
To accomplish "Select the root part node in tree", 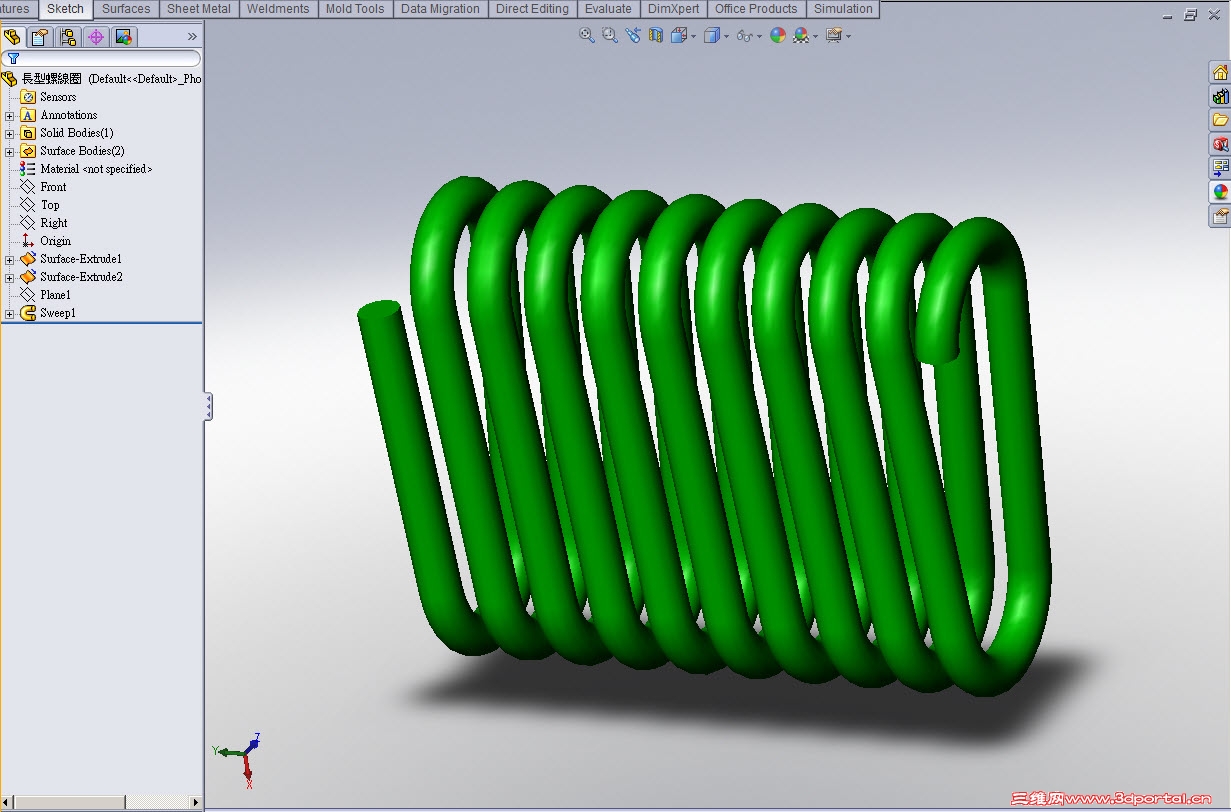I will [x=102, y=79].
